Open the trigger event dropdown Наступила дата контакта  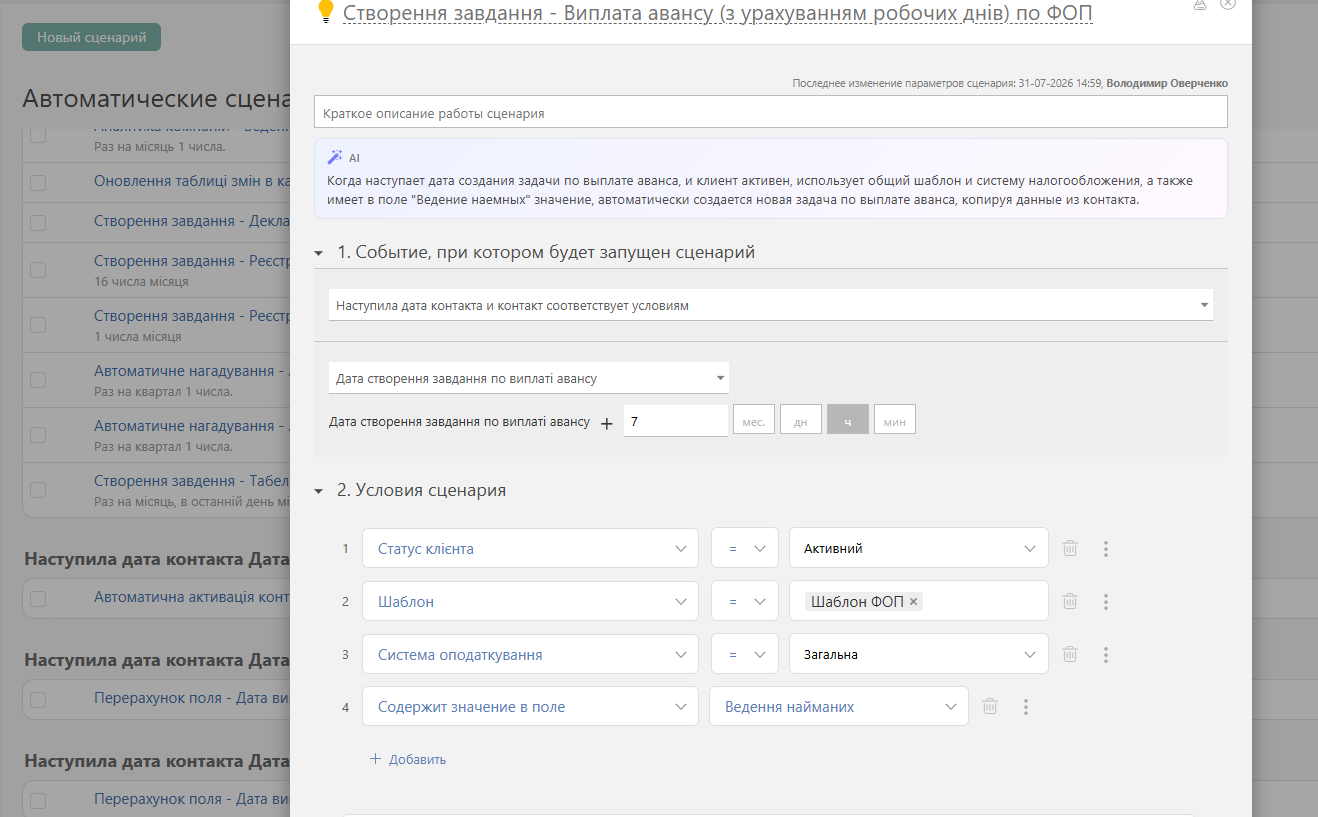click(771, 305)
